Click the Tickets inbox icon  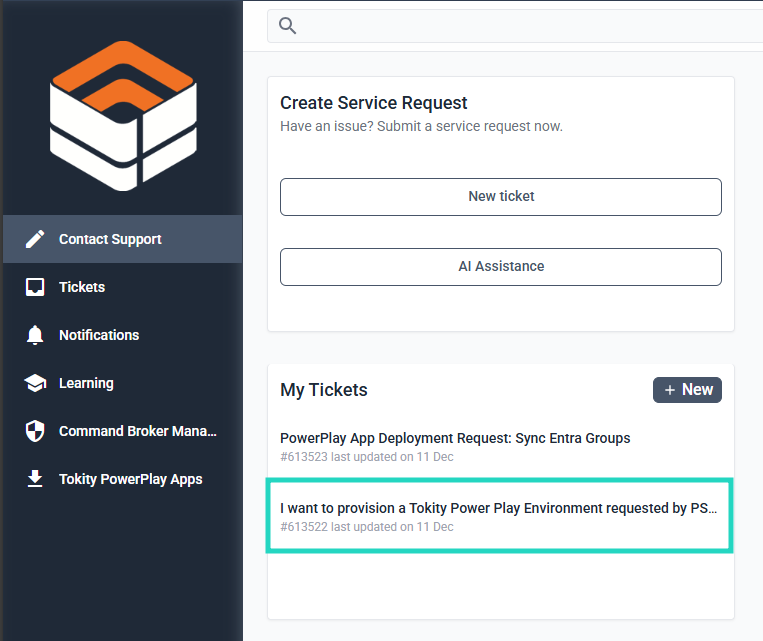tap(35, 287)
